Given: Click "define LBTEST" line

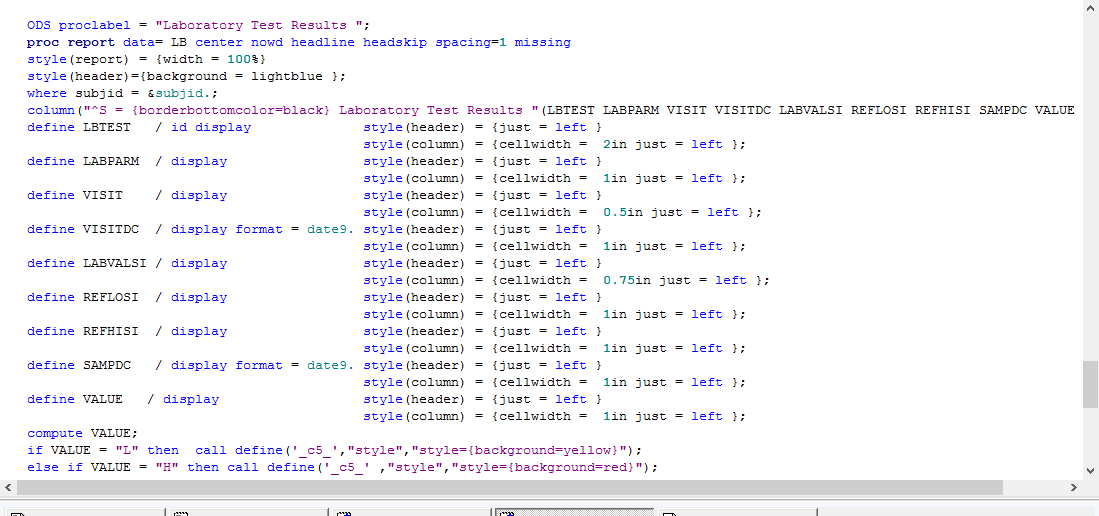Looking at the screenshot, I should pos(78,127).
